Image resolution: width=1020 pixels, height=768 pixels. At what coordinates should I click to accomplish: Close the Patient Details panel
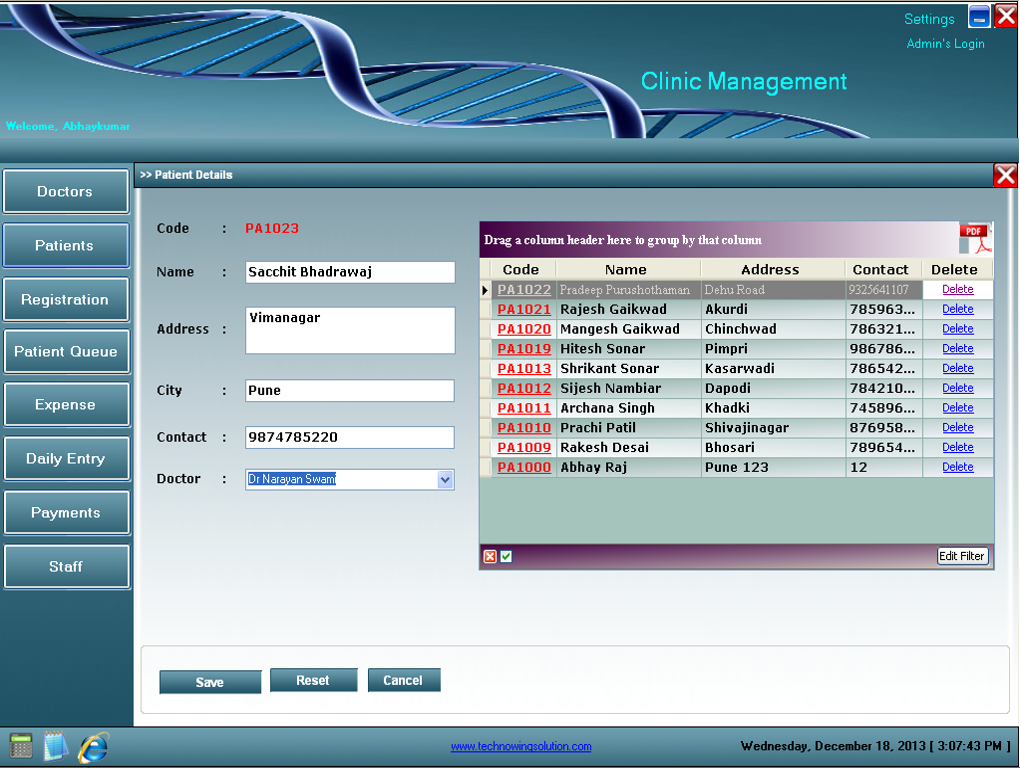click(x=1005, y=176)
